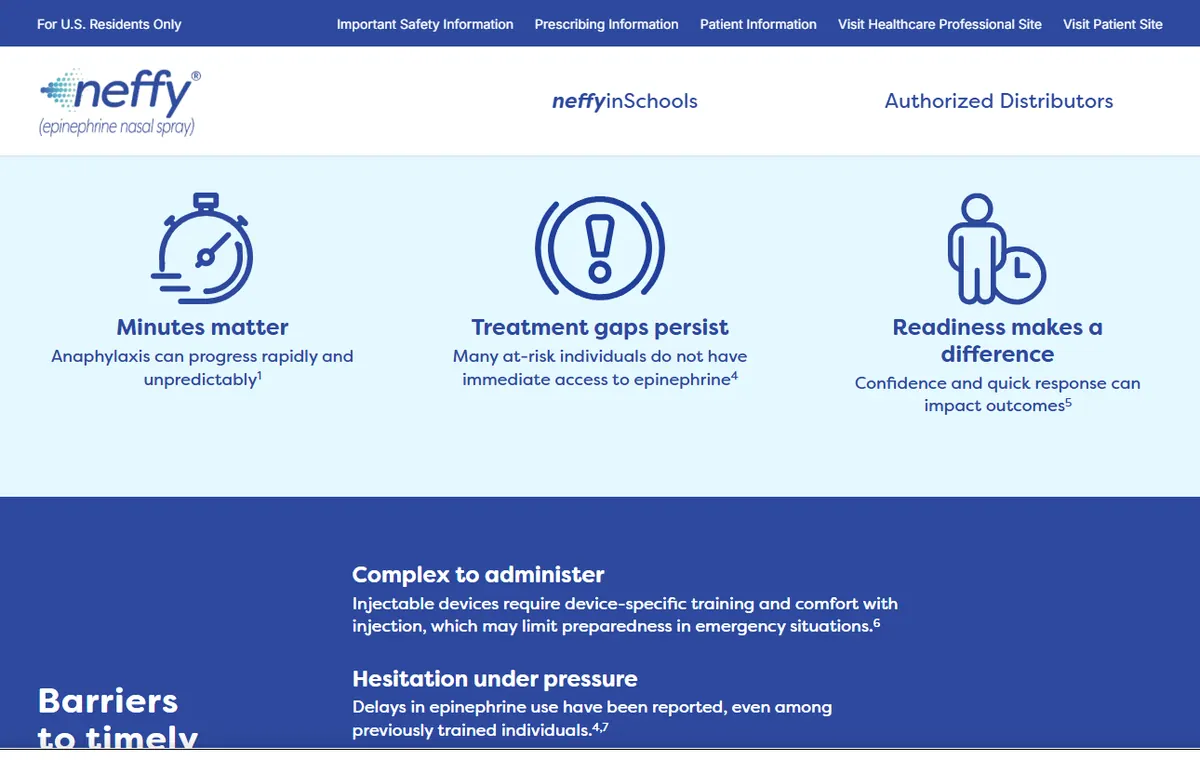
Task: Select the neffyinSchools menu item
Action: [625, 101]
